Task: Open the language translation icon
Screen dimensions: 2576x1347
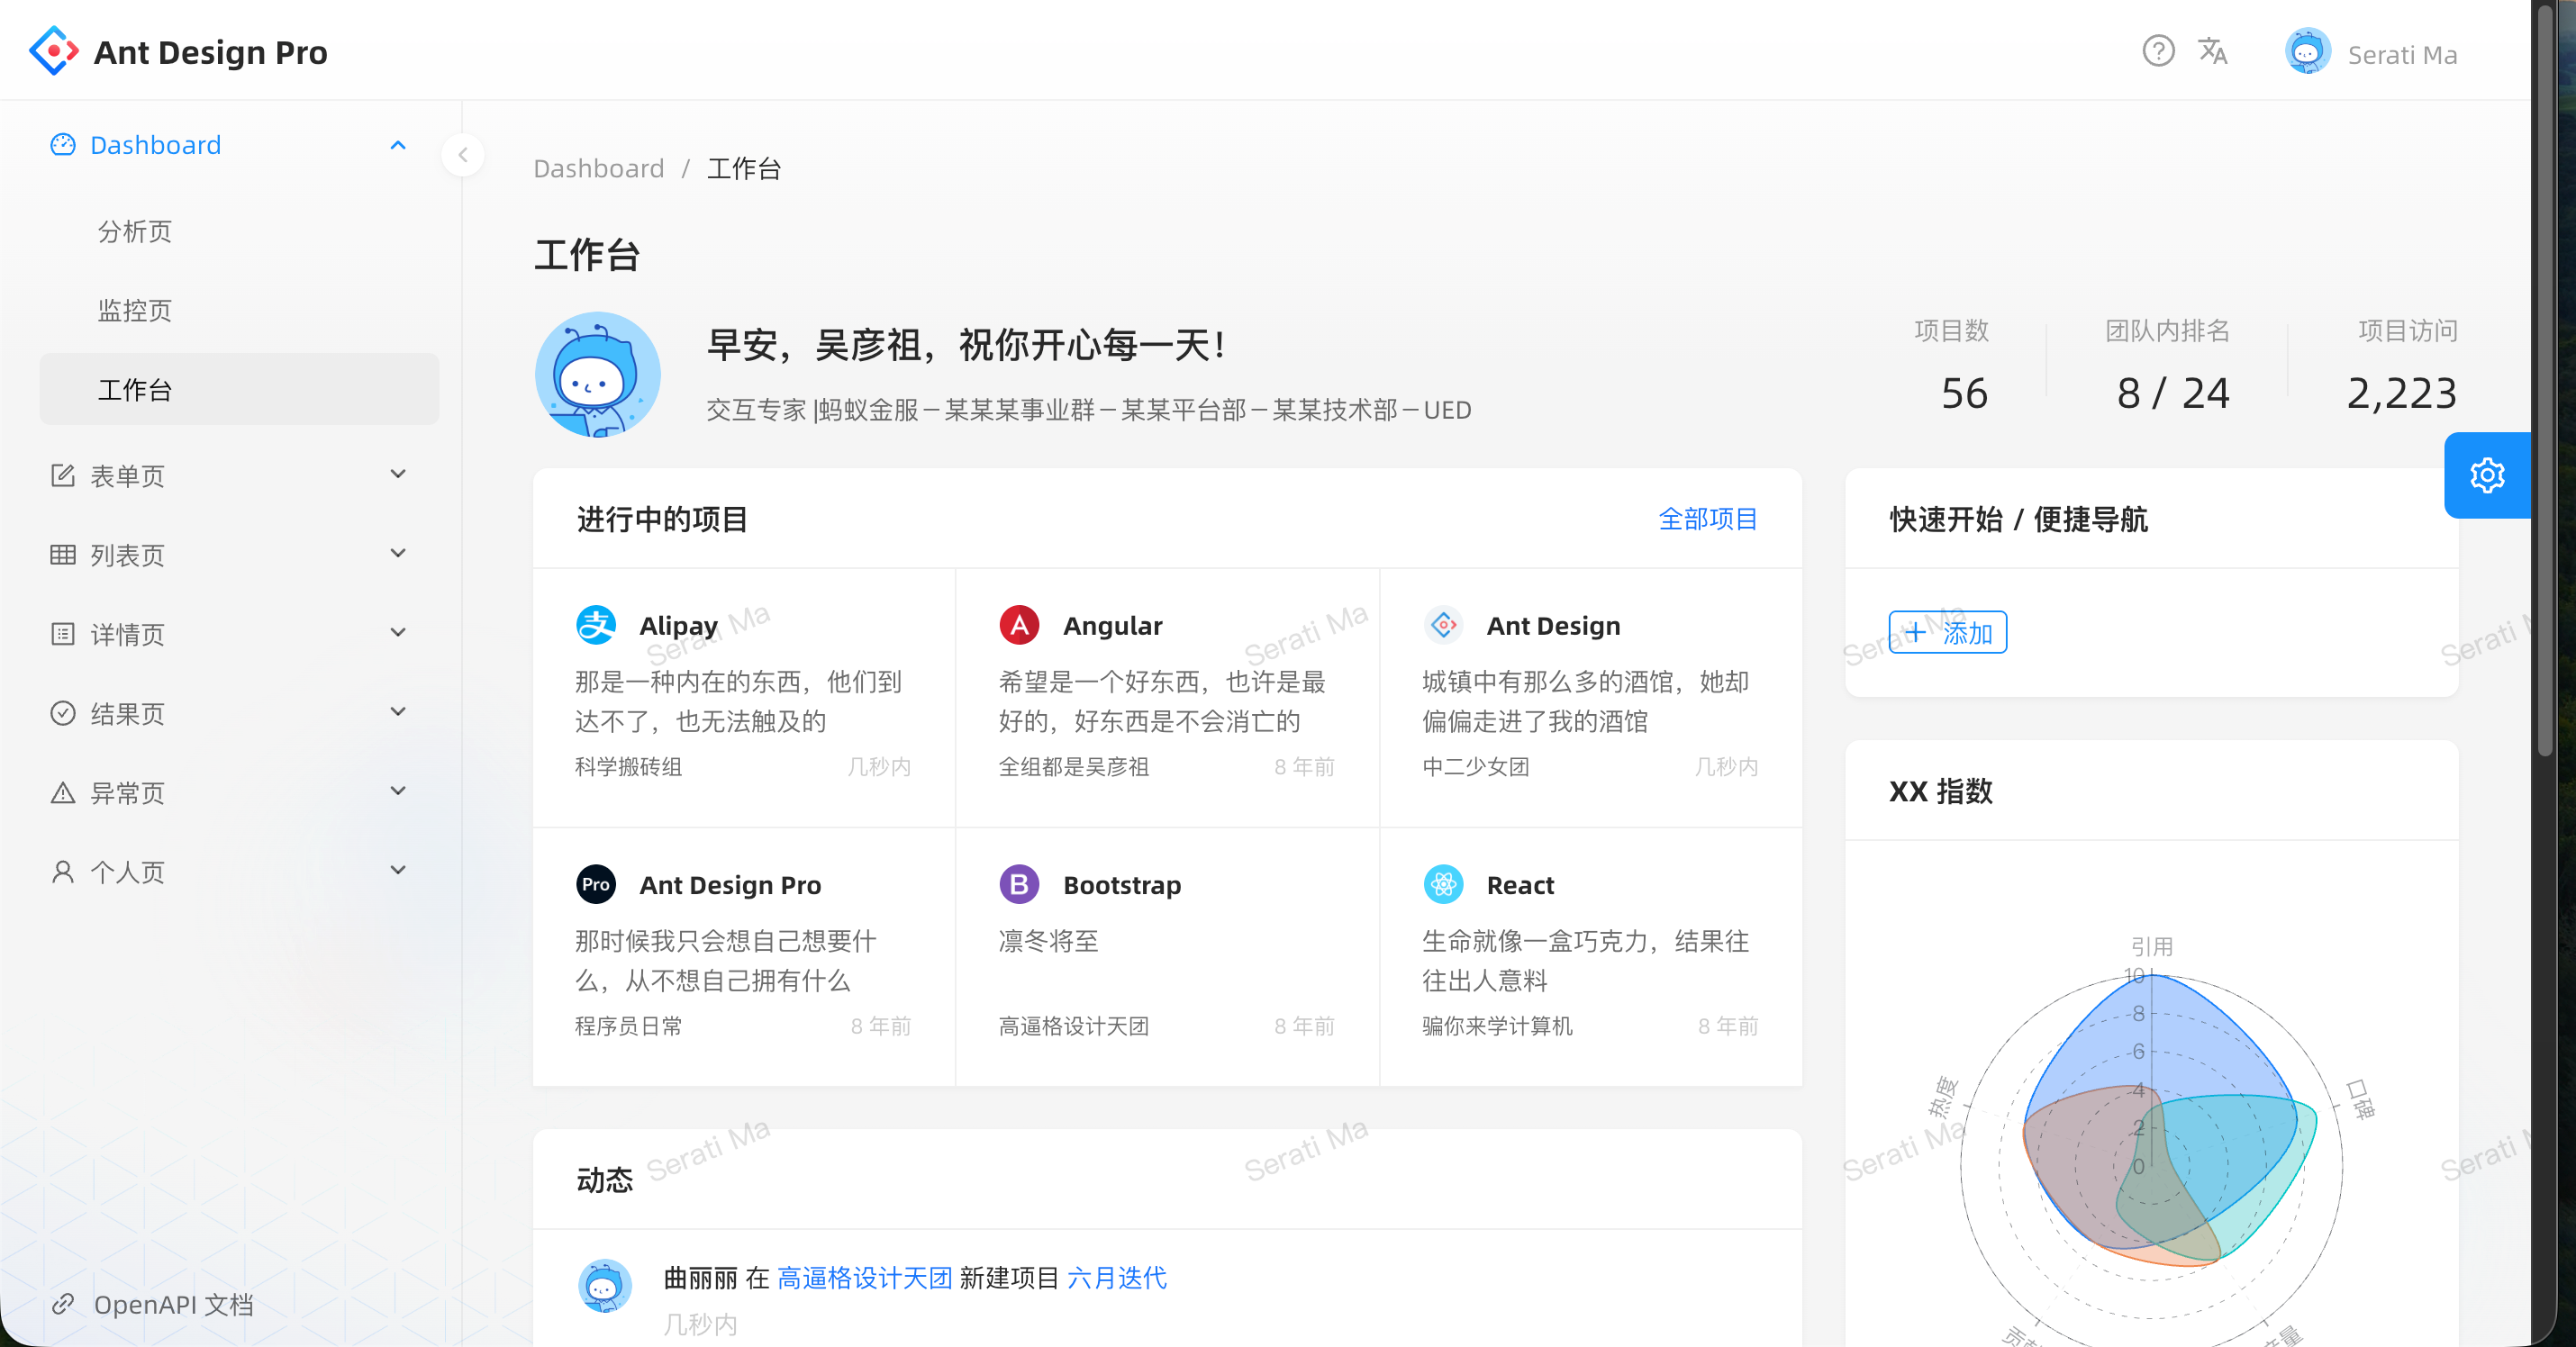Action: [x=2212, y=51]
